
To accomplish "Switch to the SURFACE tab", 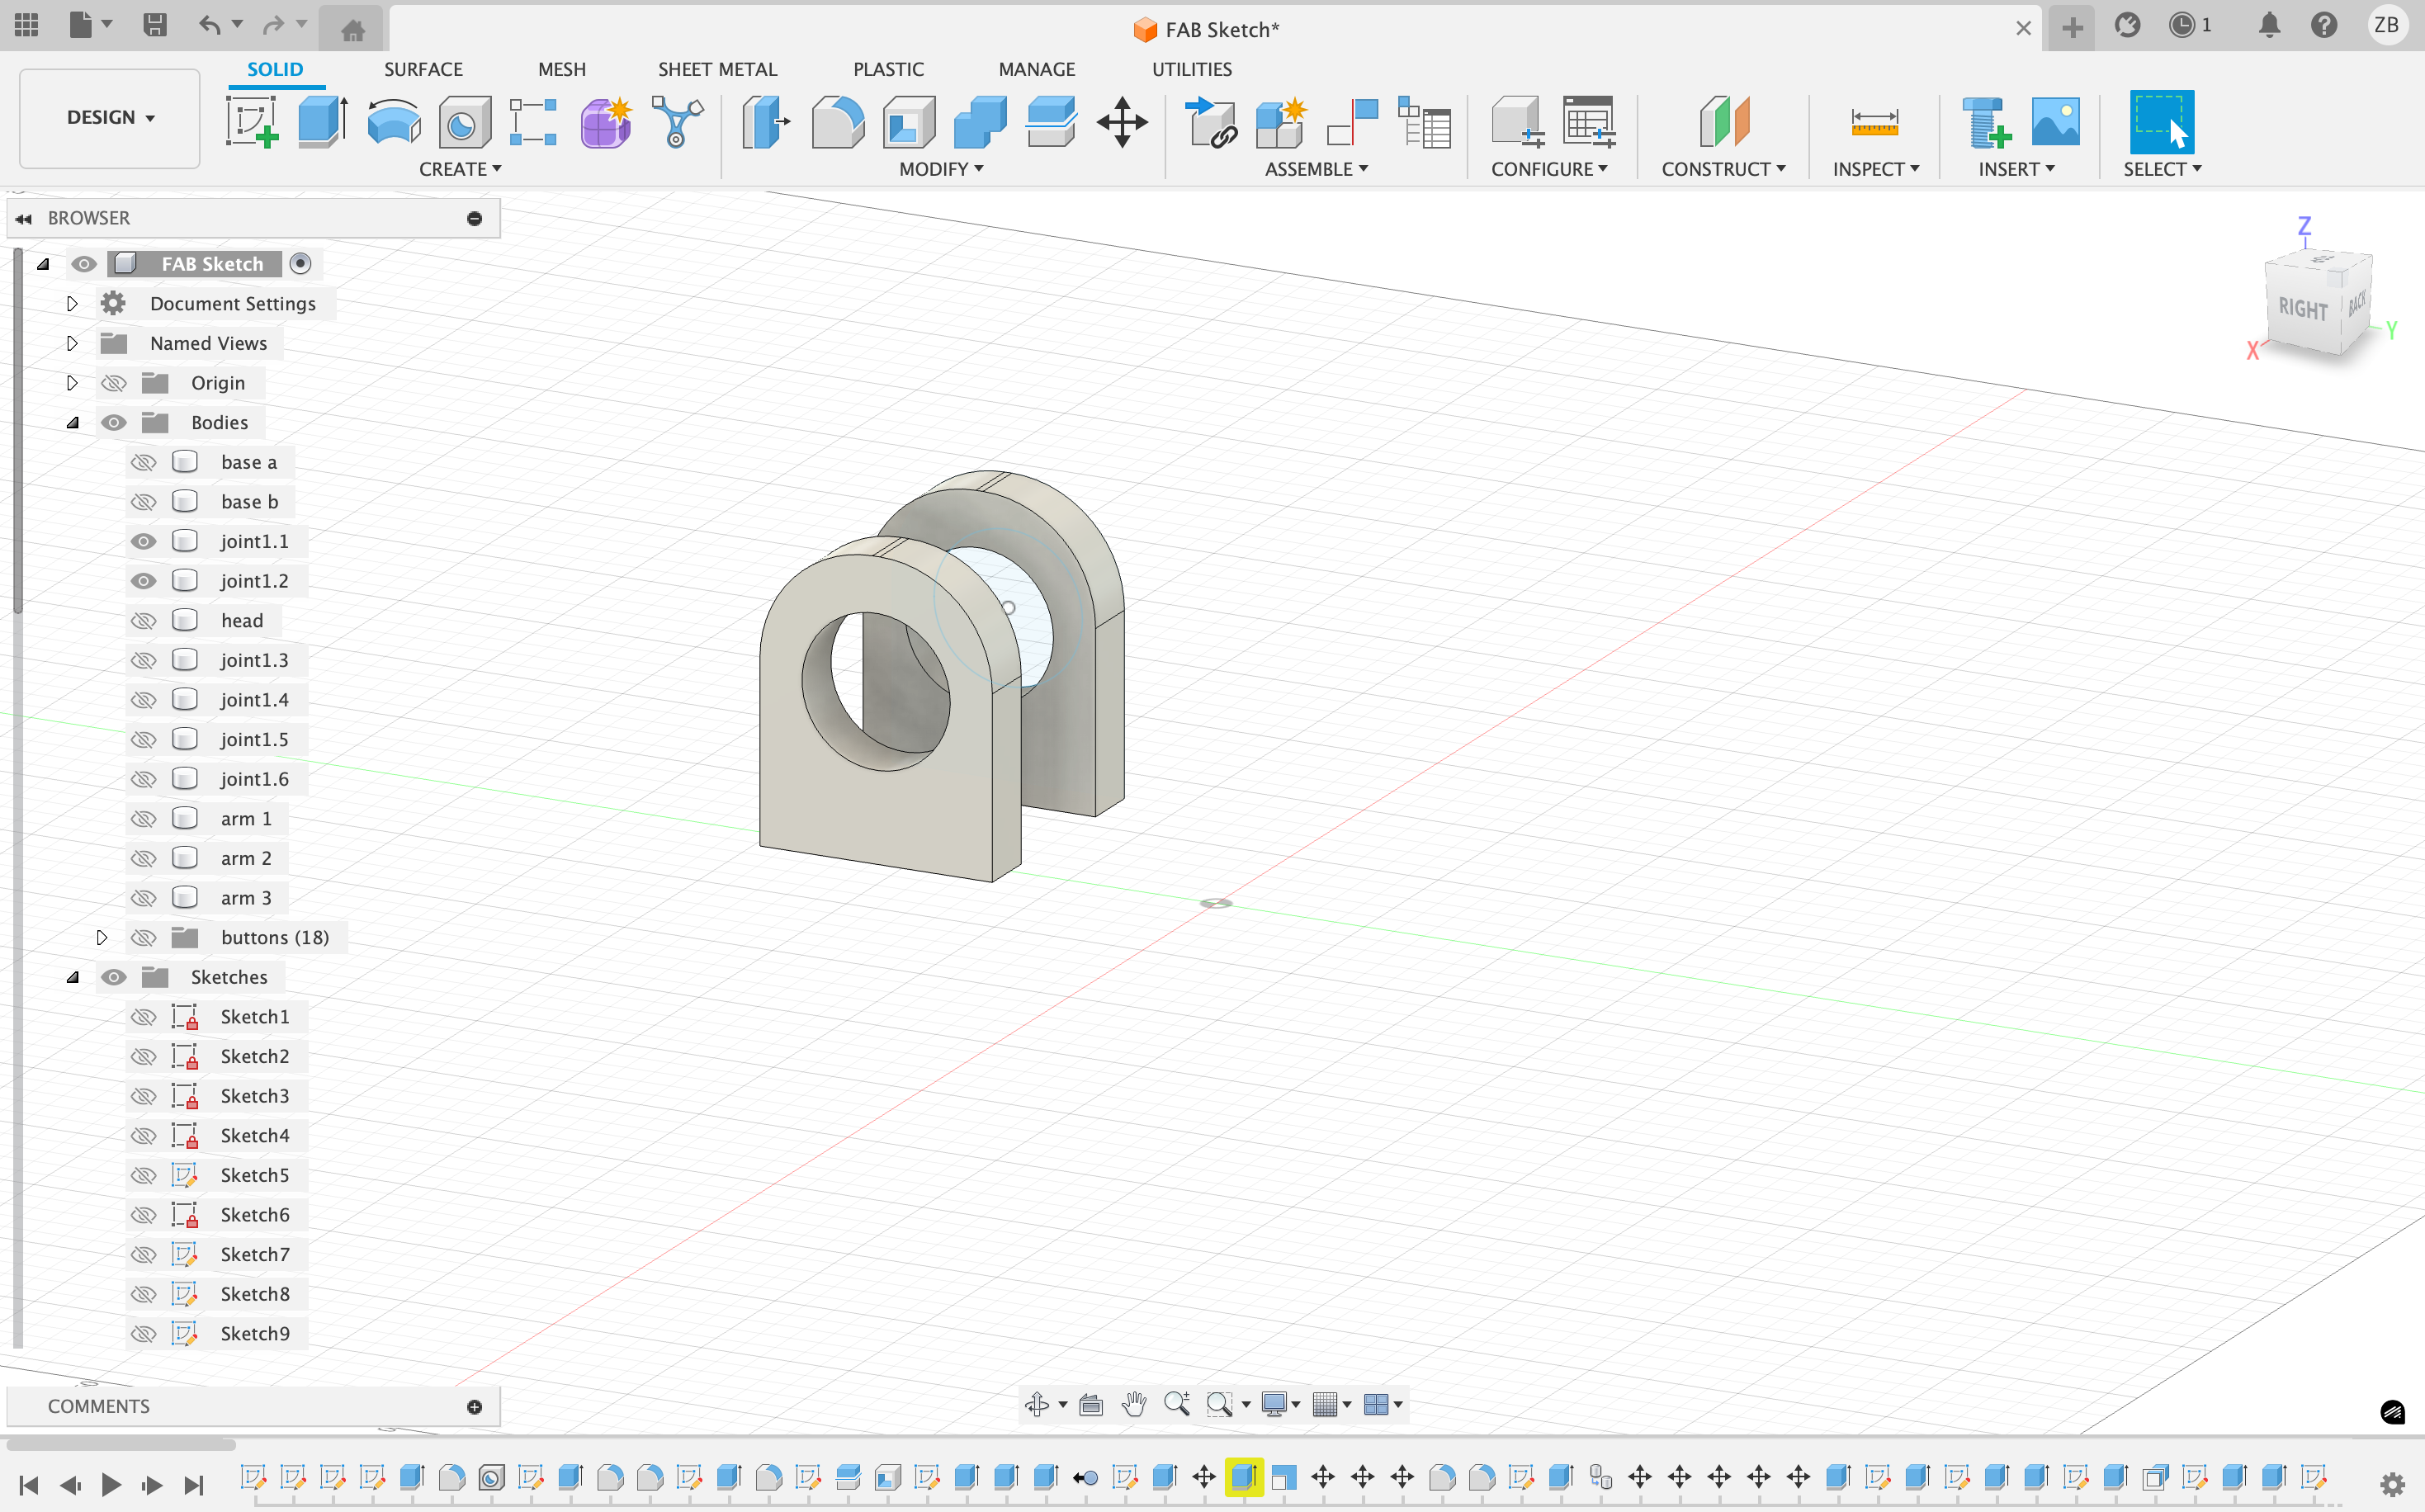I will pyautogui.click(x=423, y=69).
